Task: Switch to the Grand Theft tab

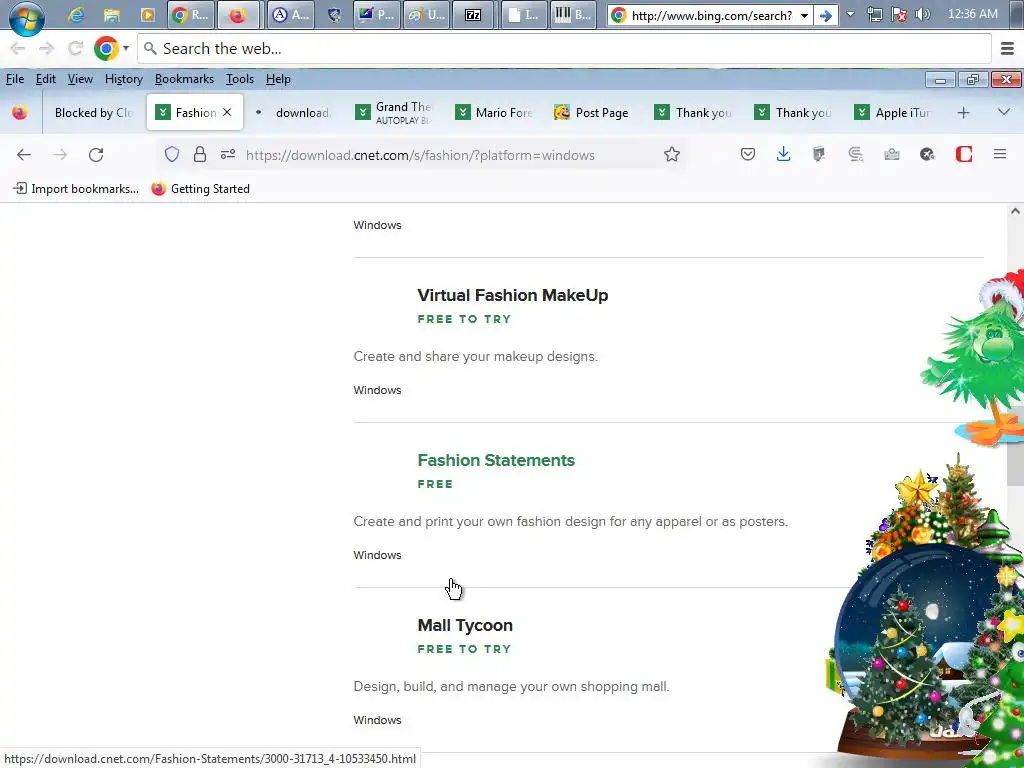Action: tap(396, 112)
